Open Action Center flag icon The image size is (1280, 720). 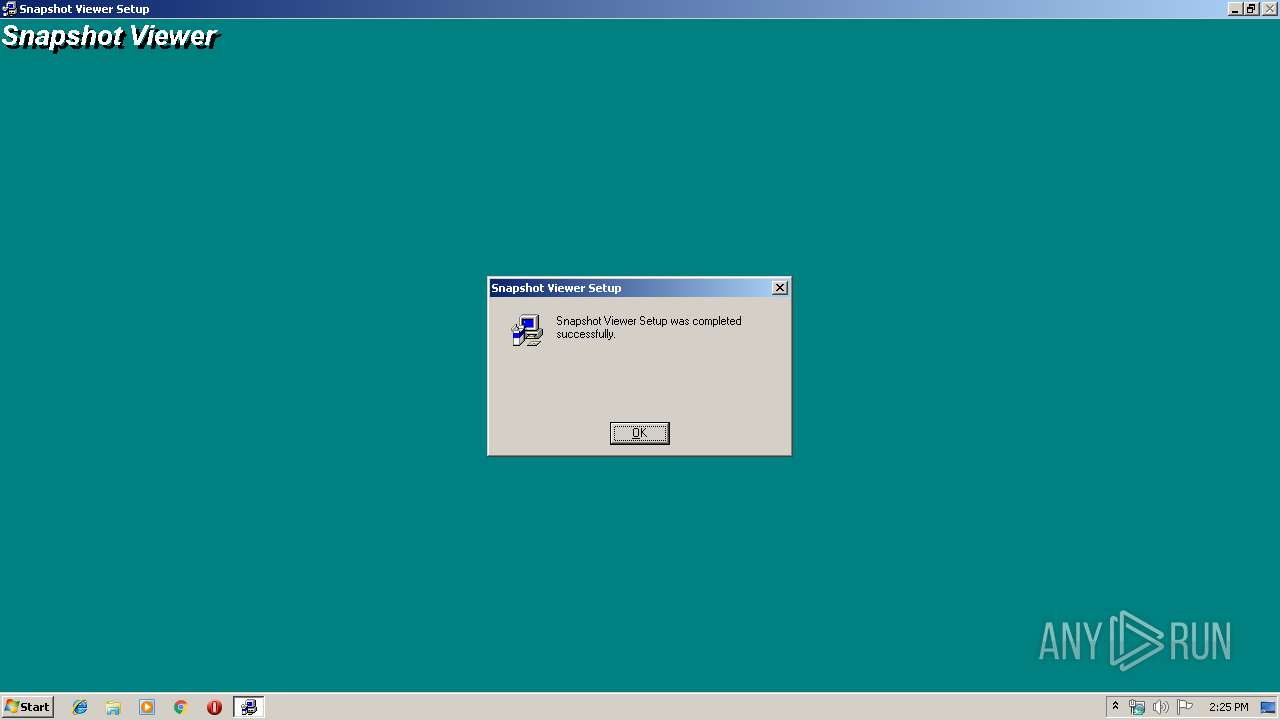pos(1185,707)
